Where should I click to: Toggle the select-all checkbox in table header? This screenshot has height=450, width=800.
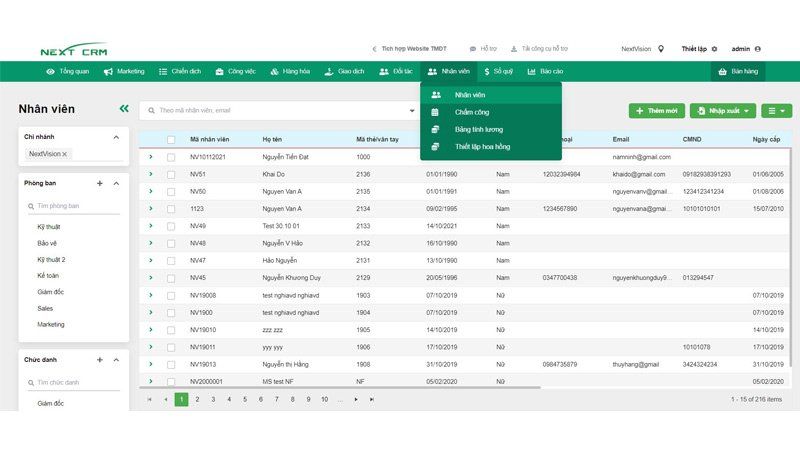pos(171,140)
